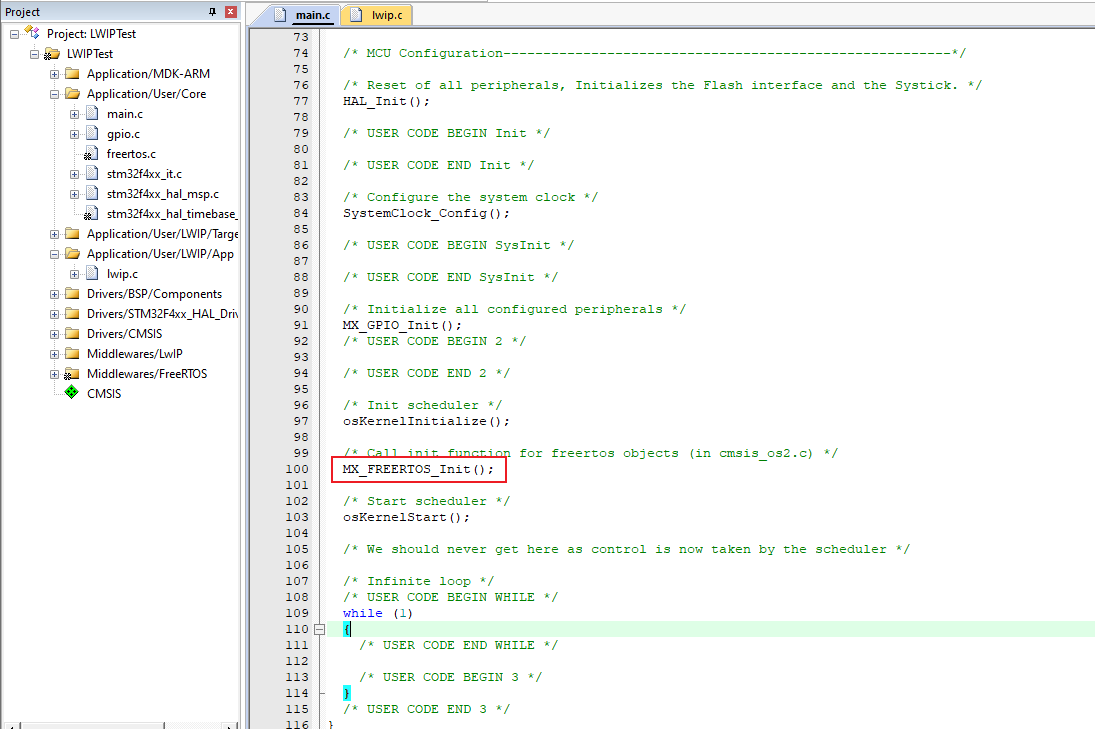Select the CMSIS green component icon

pyautogui.click(x=70, y=393)
